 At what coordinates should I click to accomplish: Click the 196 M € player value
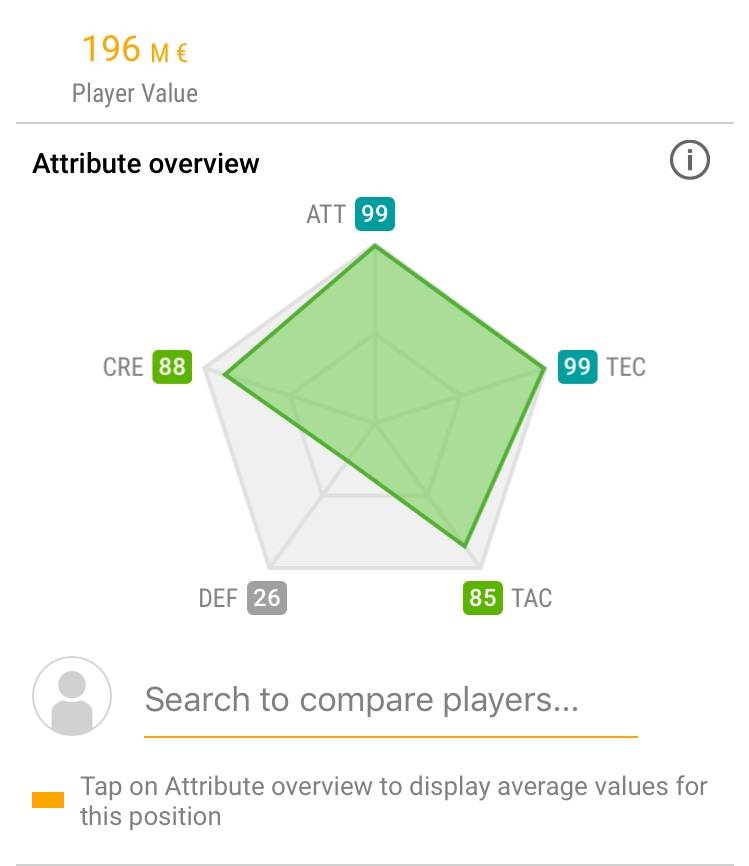tap(135, 49)
